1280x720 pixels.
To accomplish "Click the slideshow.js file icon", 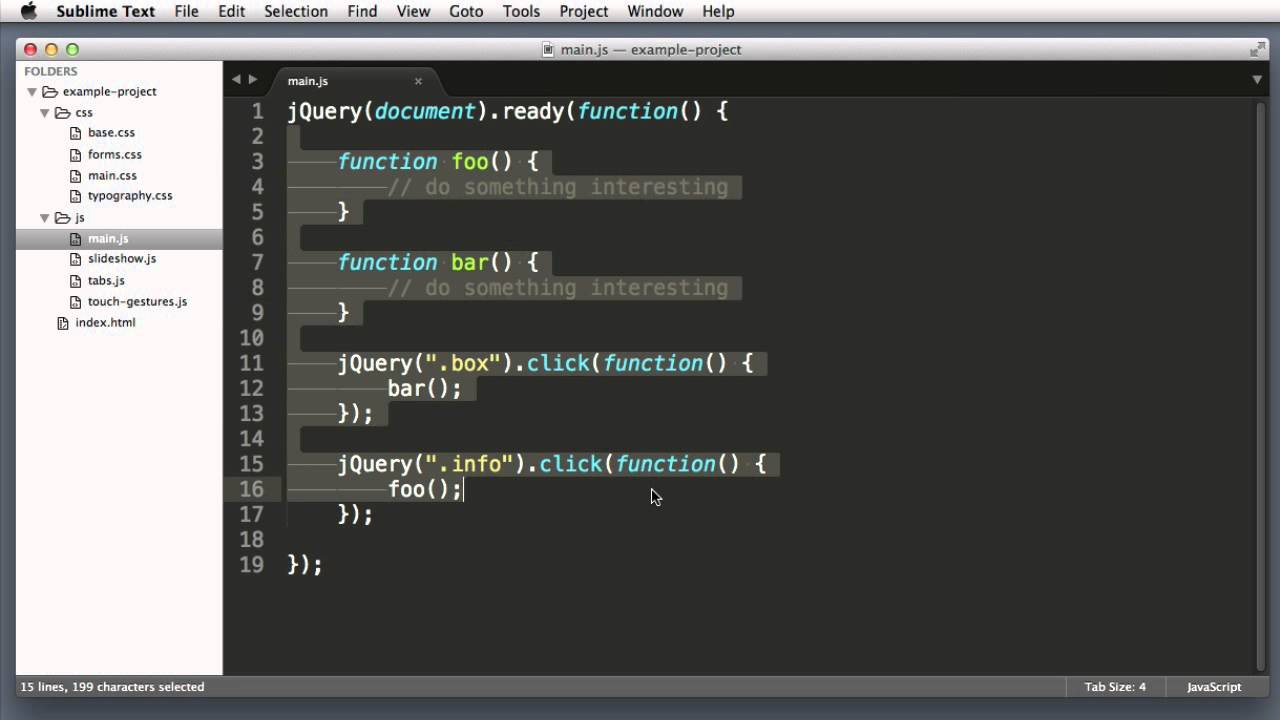I will point(76,259).
